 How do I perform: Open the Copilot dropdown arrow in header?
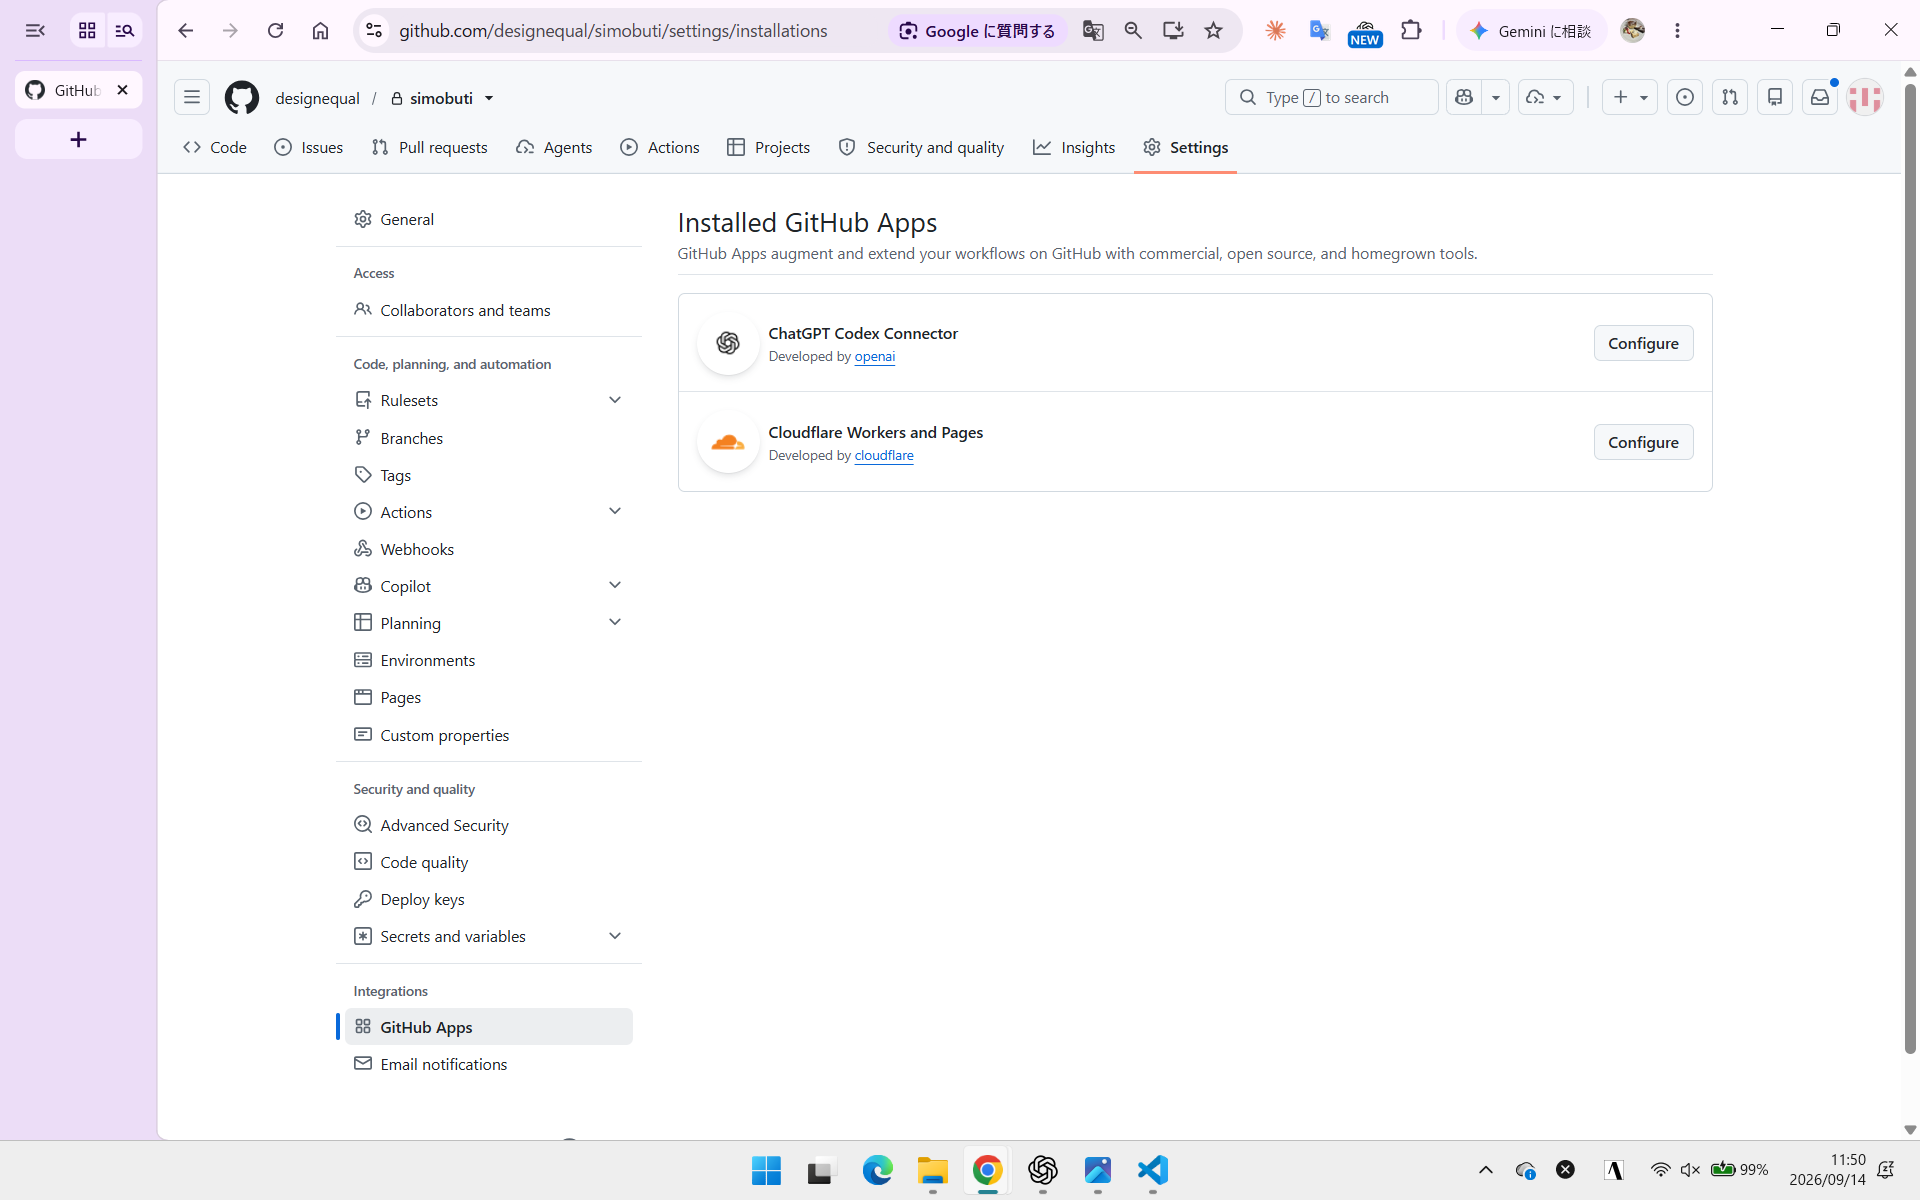1496,97
